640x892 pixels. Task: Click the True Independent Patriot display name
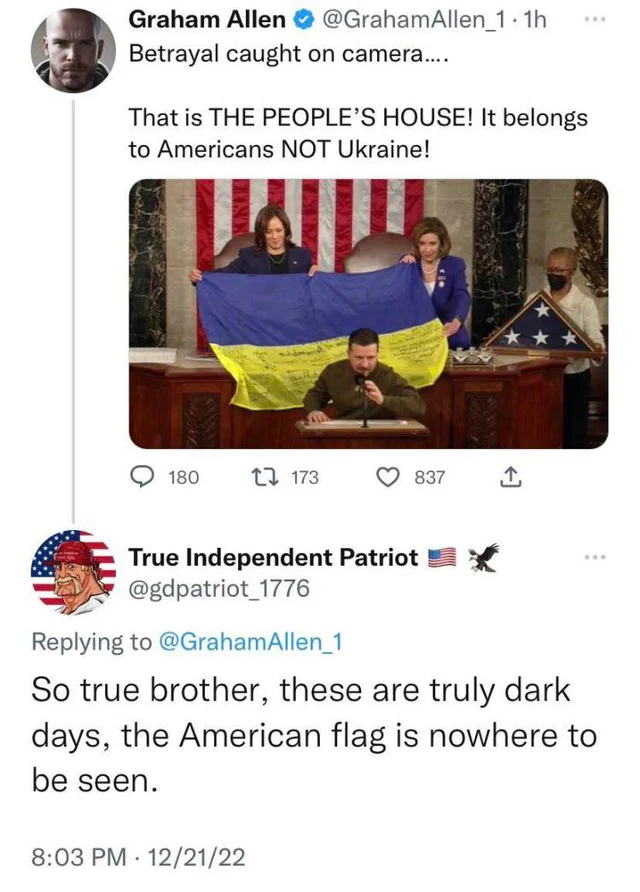click(273, 558)
